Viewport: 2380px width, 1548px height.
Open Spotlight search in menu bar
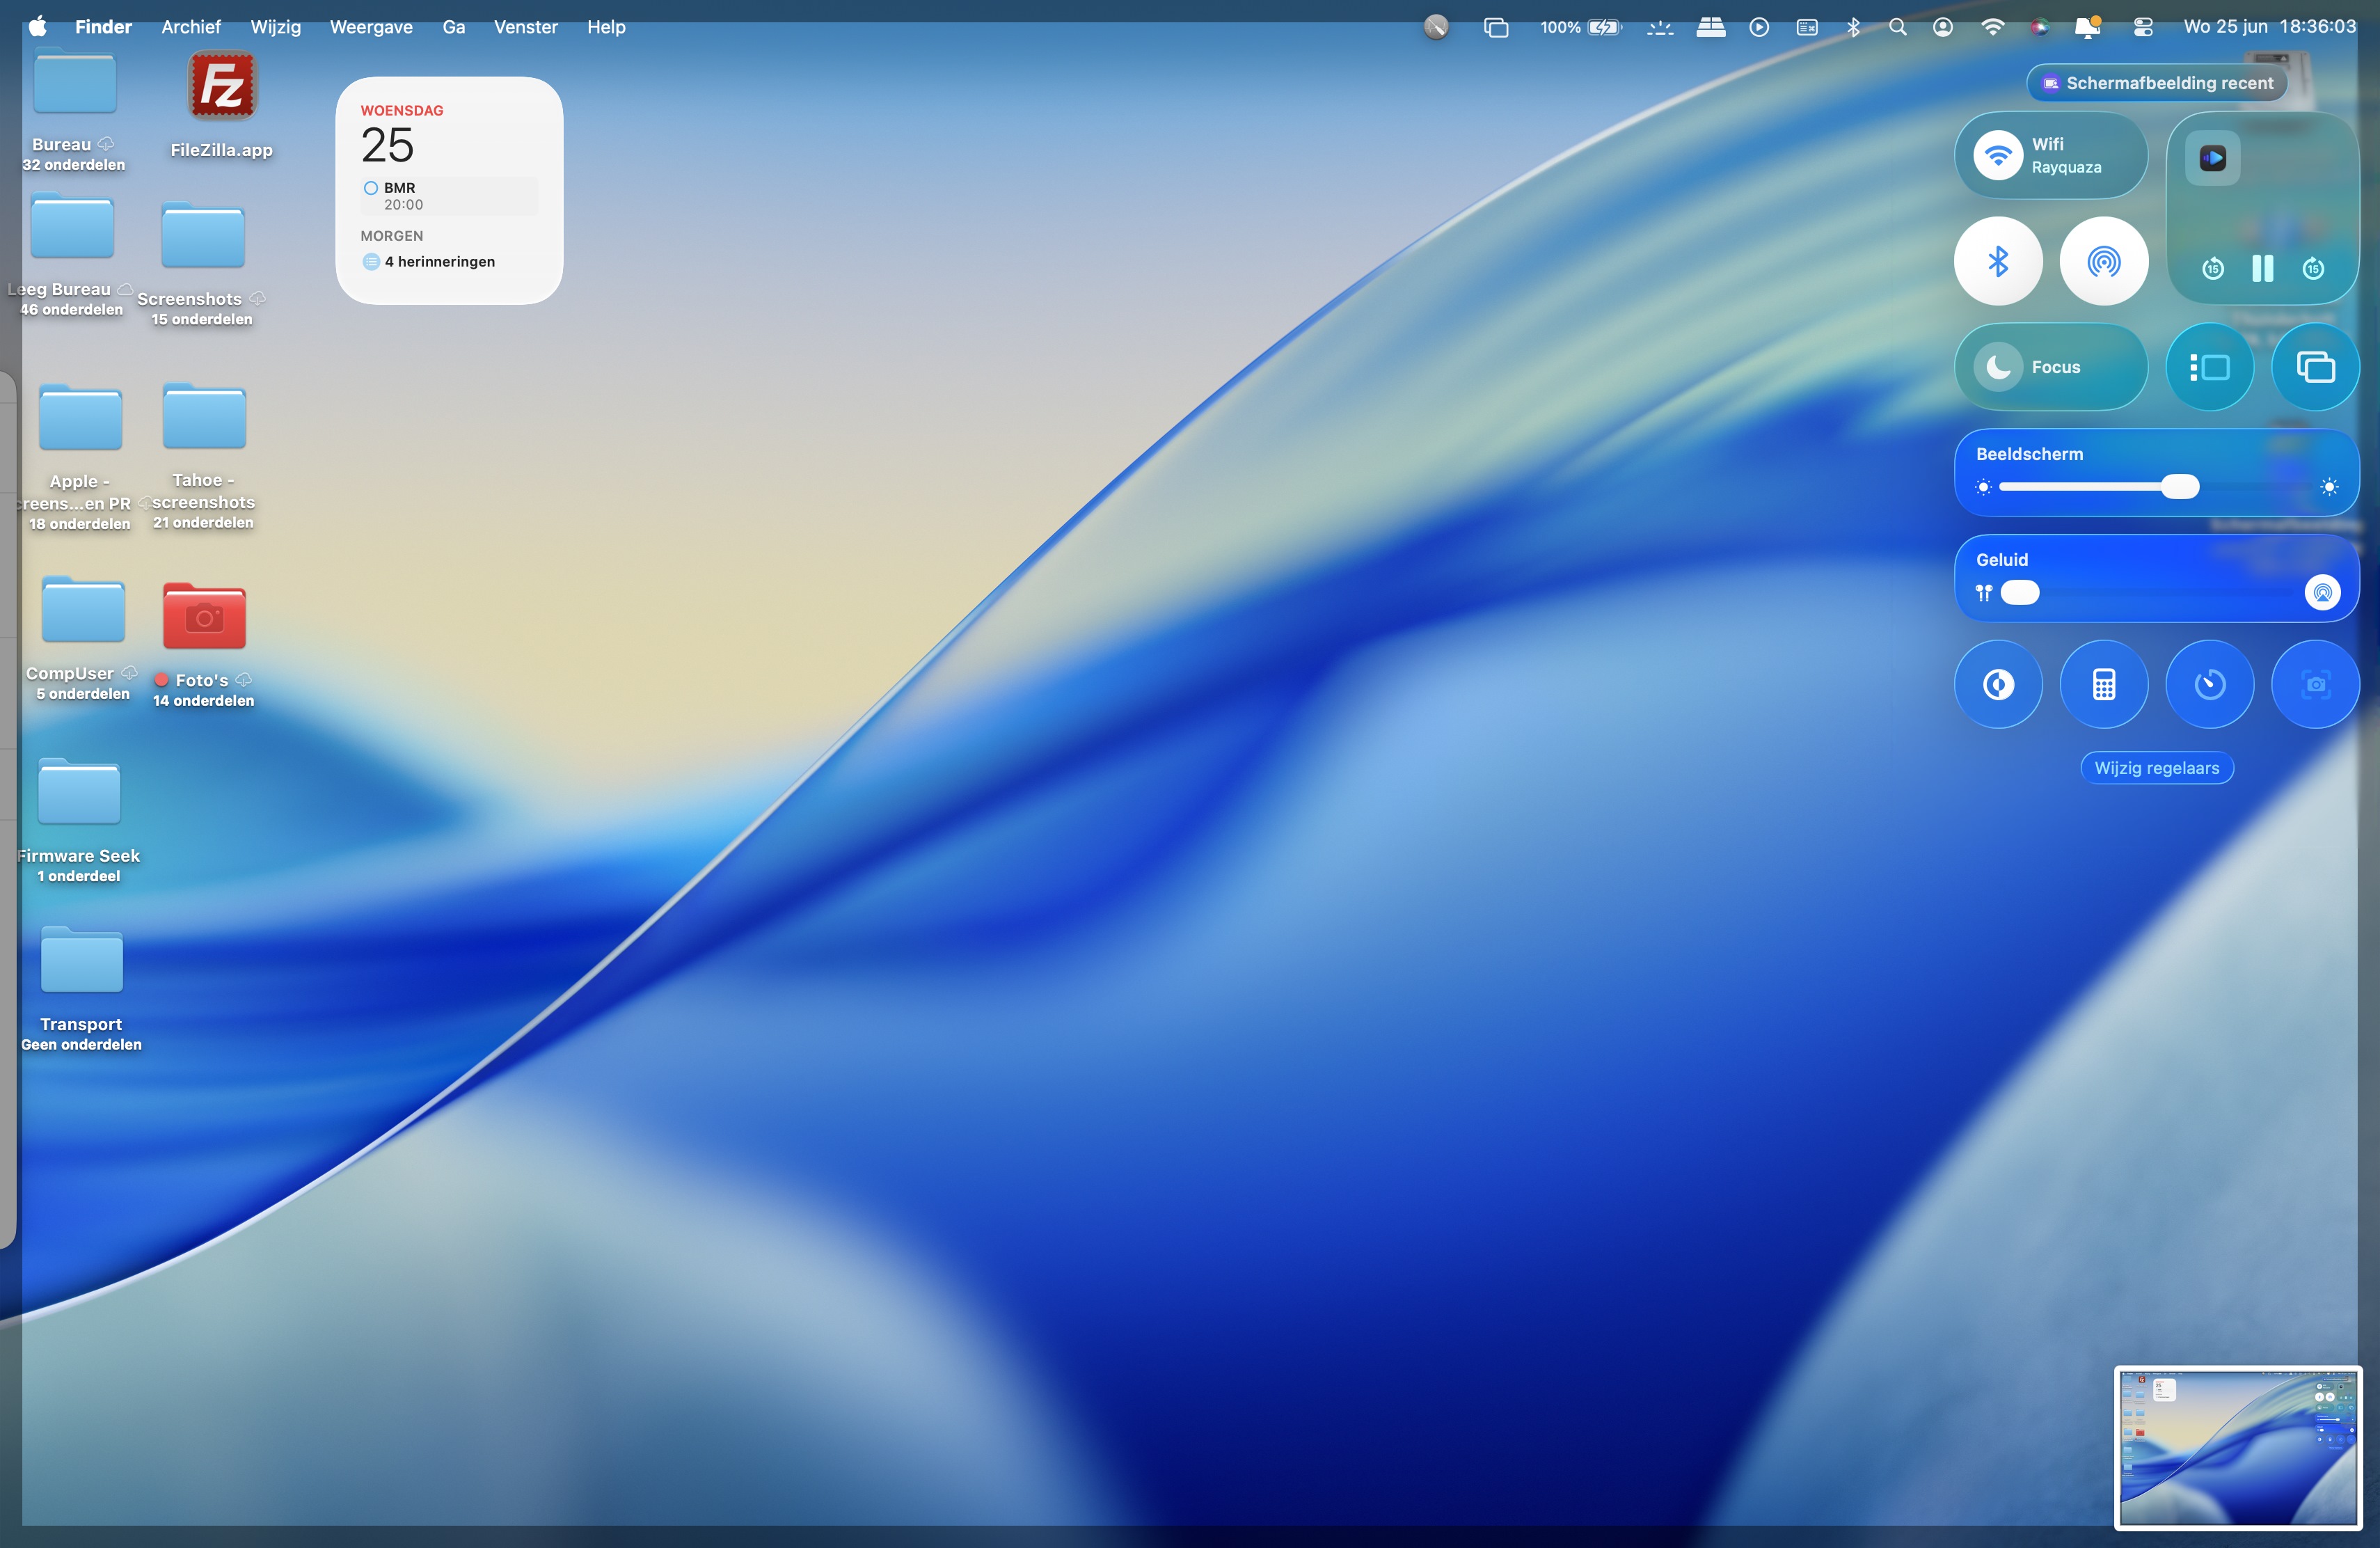[x=1897, y=27]
